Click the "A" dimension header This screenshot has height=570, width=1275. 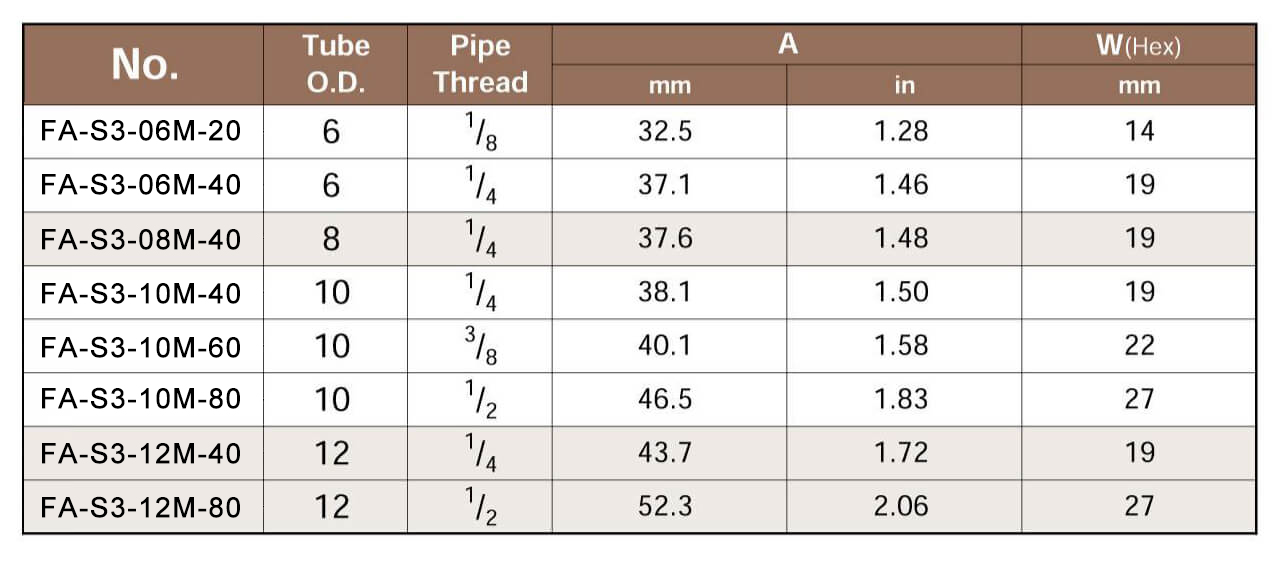787,45
